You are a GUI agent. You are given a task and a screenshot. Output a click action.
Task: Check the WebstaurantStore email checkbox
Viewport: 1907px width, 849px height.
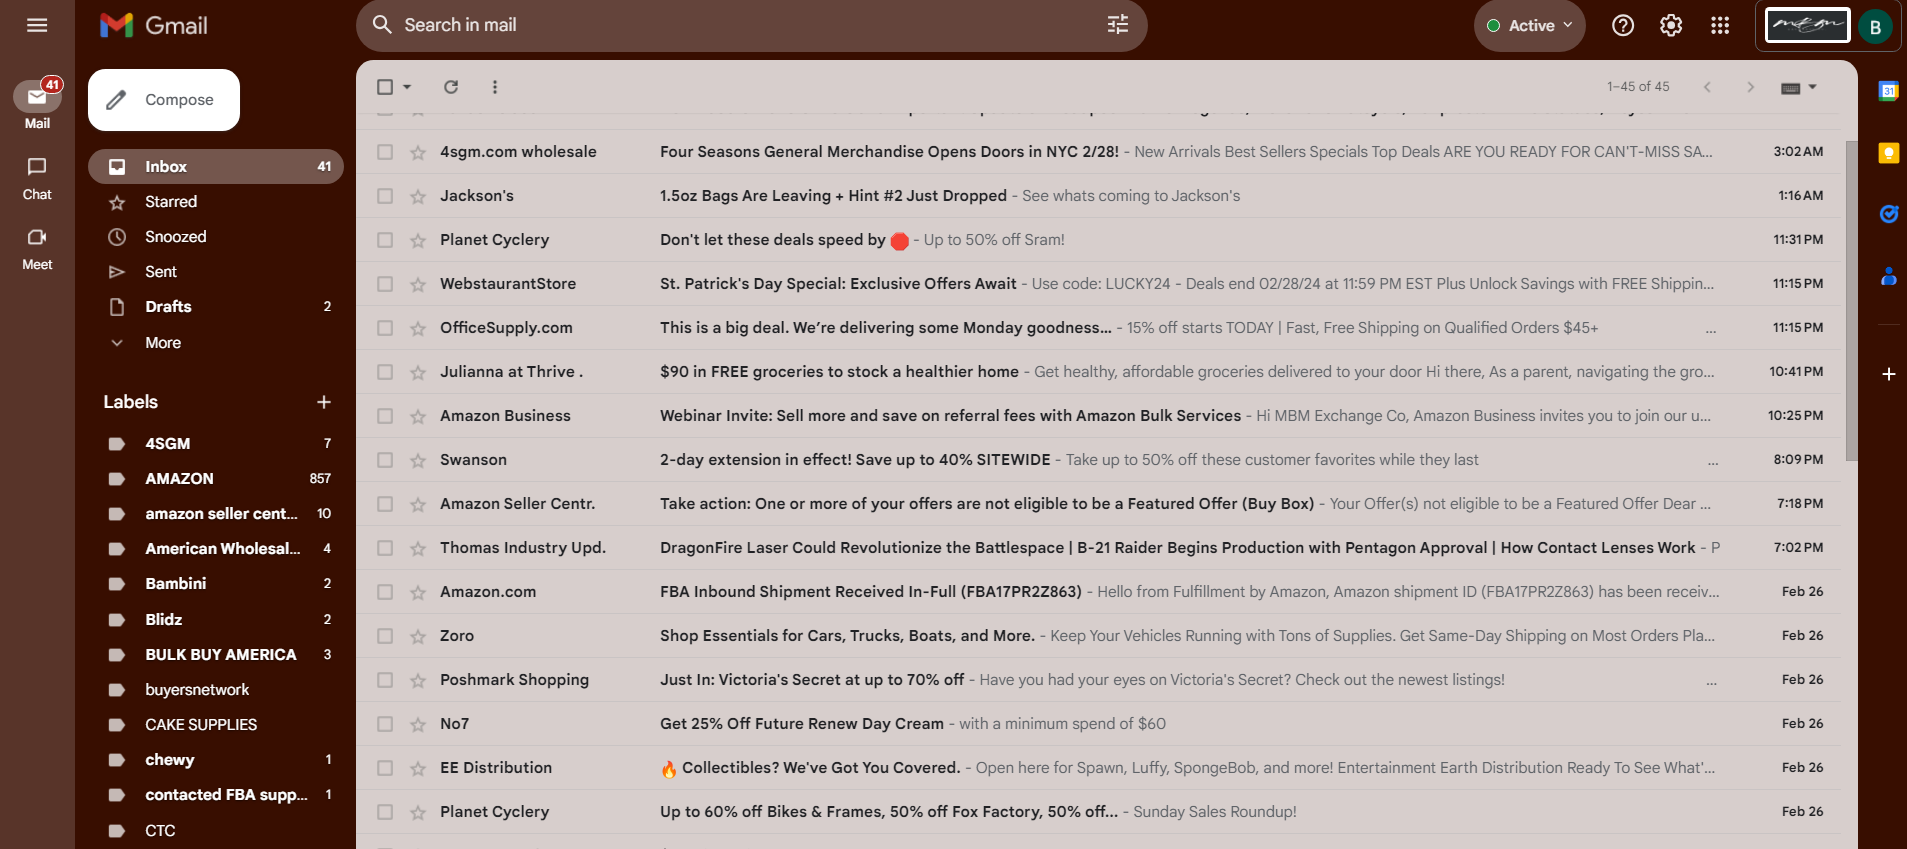(x=385, y=284)
